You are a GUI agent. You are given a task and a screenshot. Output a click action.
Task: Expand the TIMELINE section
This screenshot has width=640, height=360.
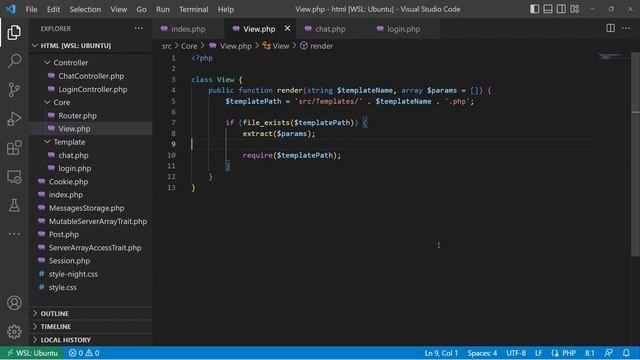91,327
